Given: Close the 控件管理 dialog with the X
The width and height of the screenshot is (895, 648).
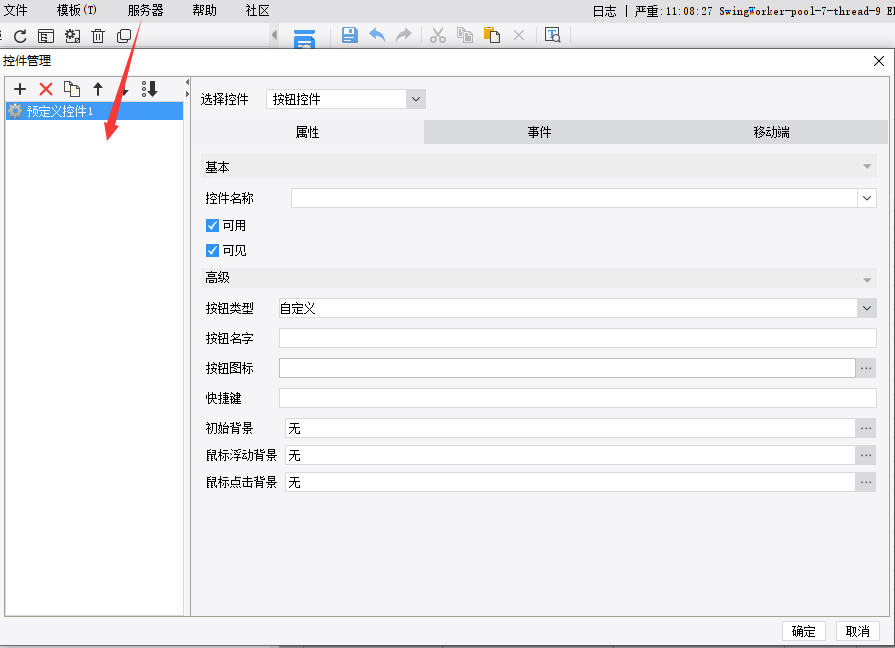Looking at the screenshot, I should (879, 61).
